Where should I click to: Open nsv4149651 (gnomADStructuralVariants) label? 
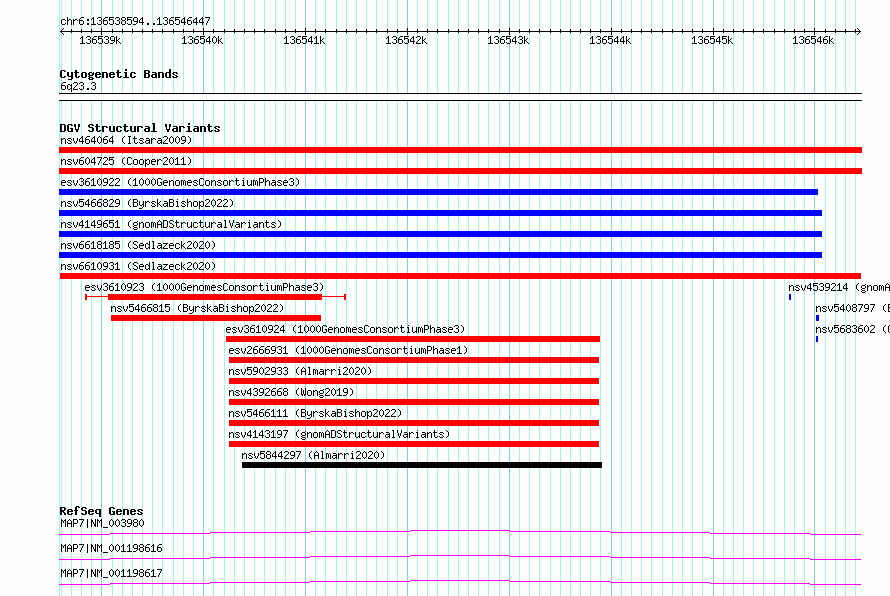tap(171, 224)
